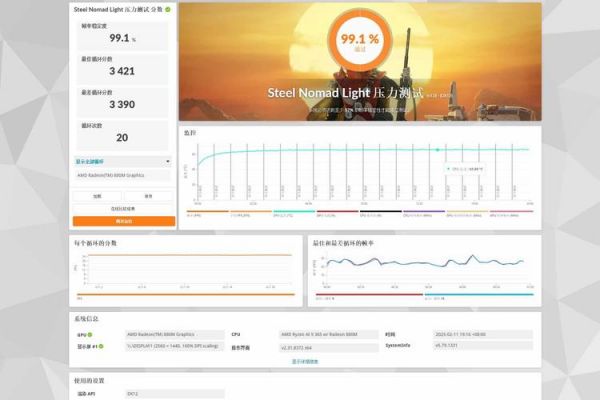
Task: Click the SystemInfo version v5.79.1331
Action: coord(483,346)
